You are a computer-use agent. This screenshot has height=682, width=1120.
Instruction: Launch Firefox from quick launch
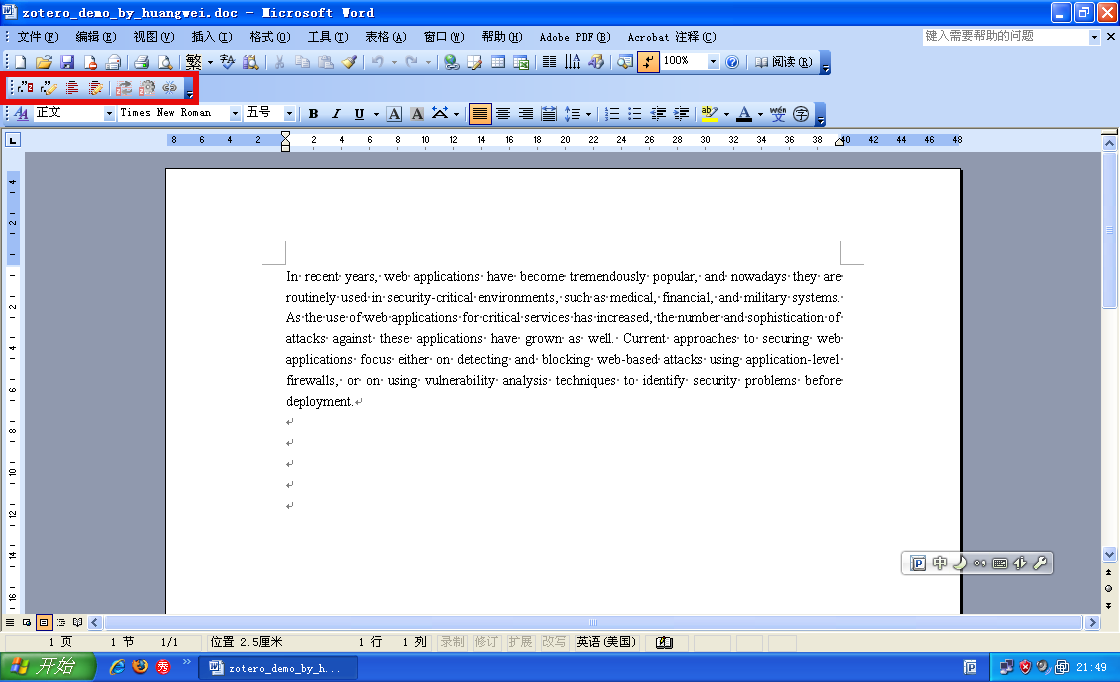coord(140,667)
